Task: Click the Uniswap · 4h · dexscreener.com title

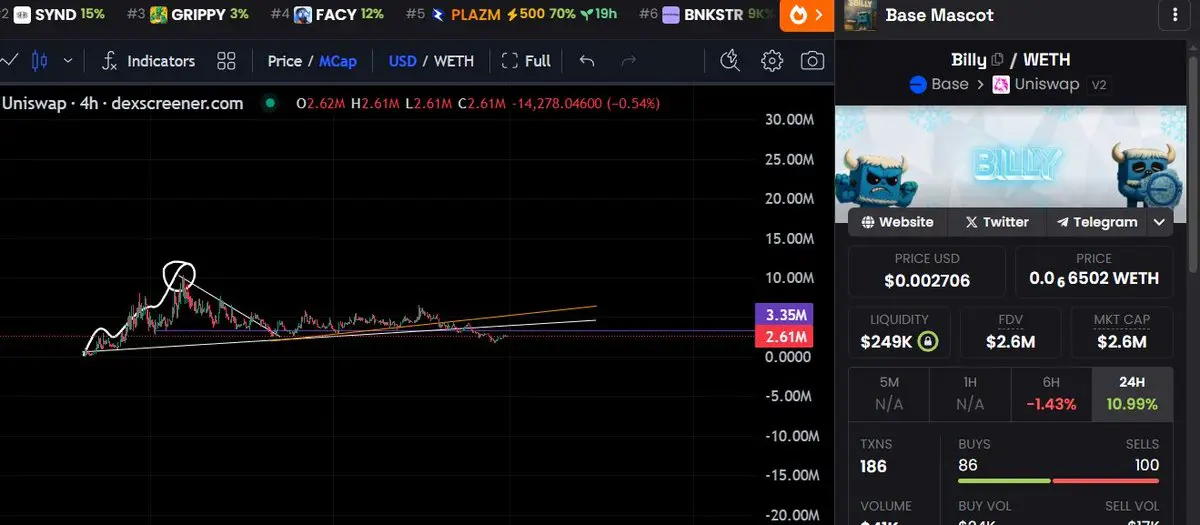Action: coord(123,103)
